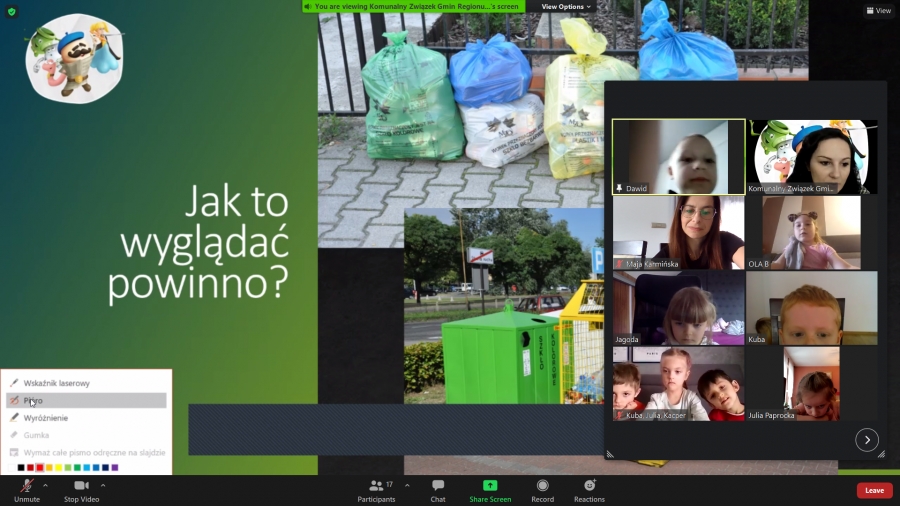Leave the meeting

(874, 491)
